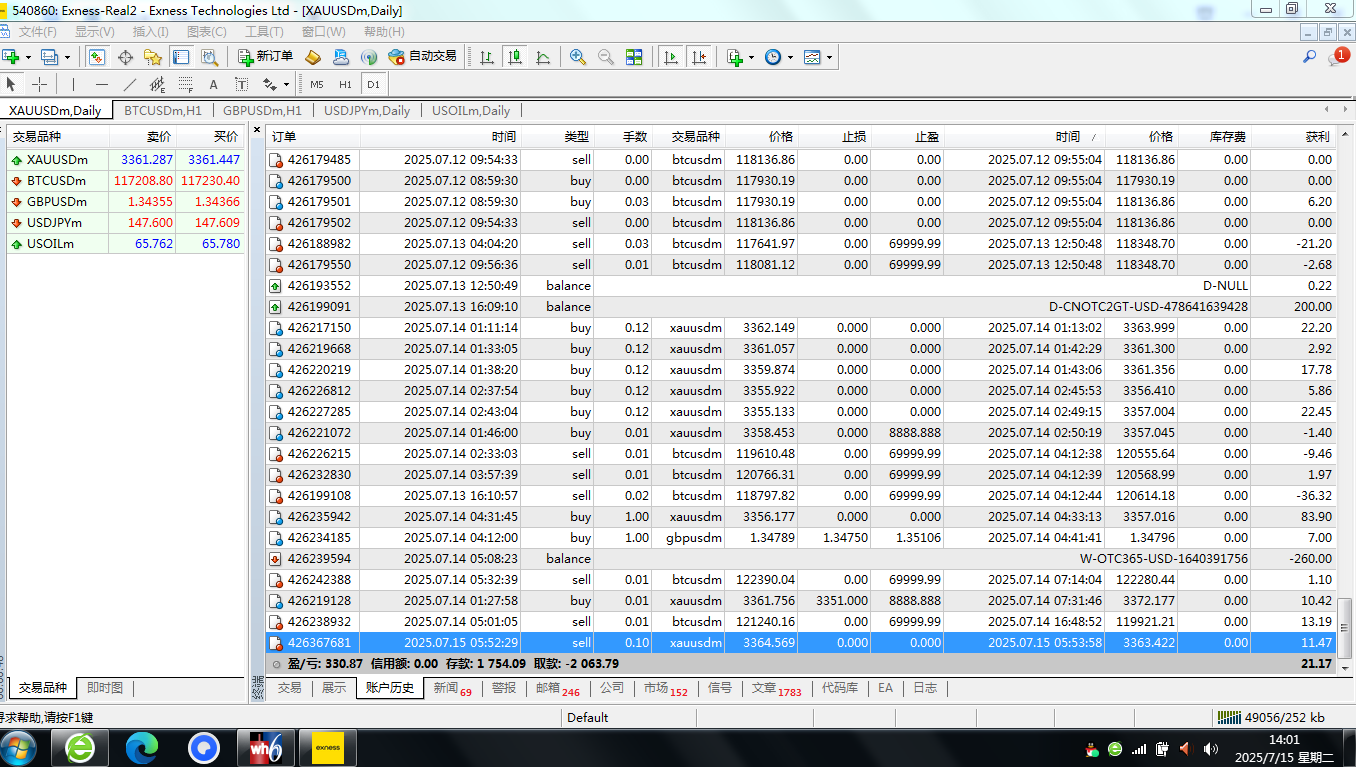1356x767 pixels.
Task: Open the signals broadcast icon
Action: (x=369, y=57)
